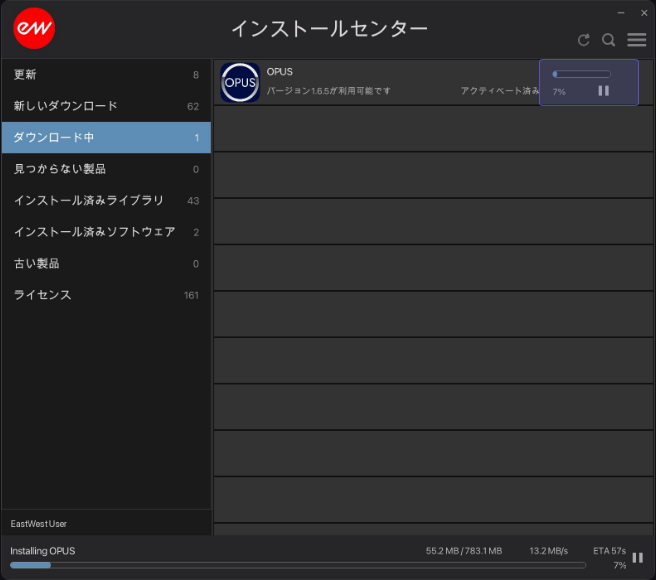Click the 161 license count

[x=191, y=295]
